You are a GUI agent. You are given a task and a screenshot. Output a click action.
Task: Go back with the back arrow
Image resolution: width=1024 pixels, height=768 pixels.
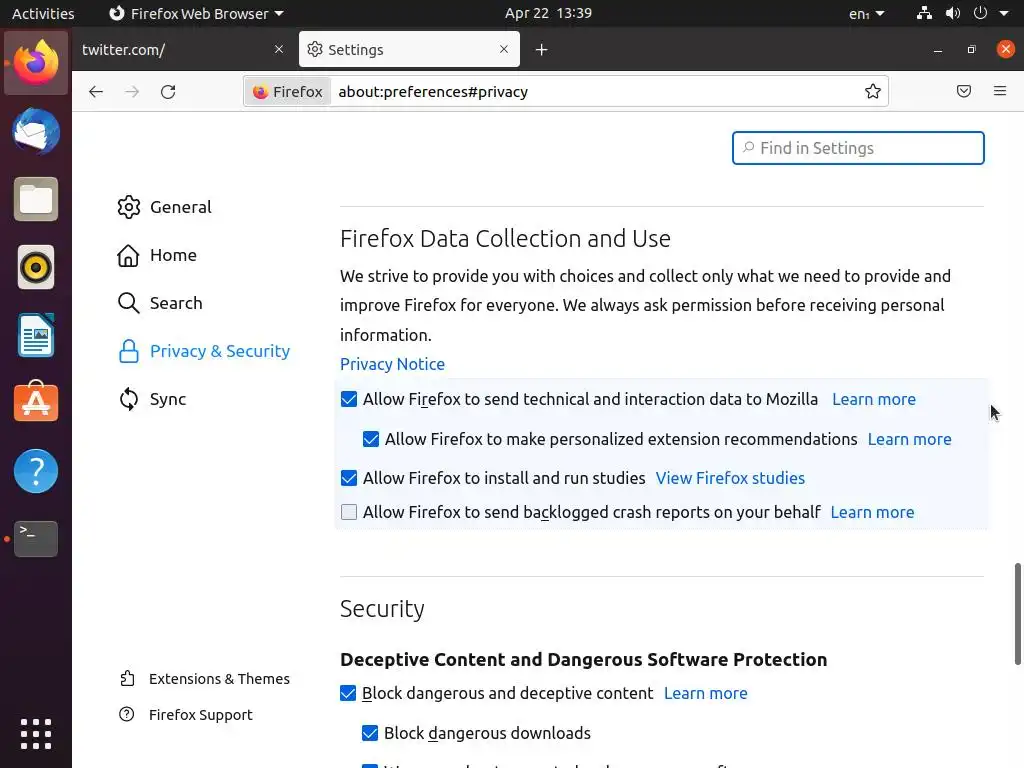pos(96,92)
